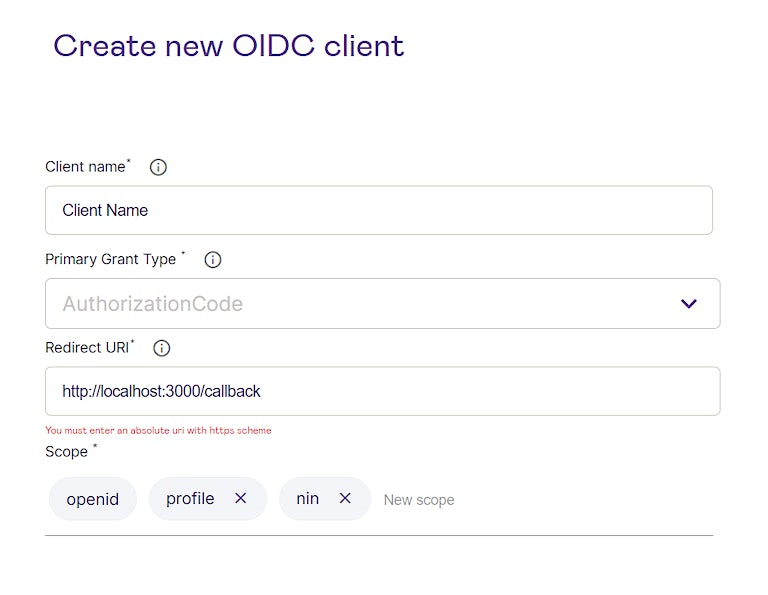This screenshot has width=768, height=595.
Task: Click the Redirect URI field with localhost URL
Action: tap(382, 391)
